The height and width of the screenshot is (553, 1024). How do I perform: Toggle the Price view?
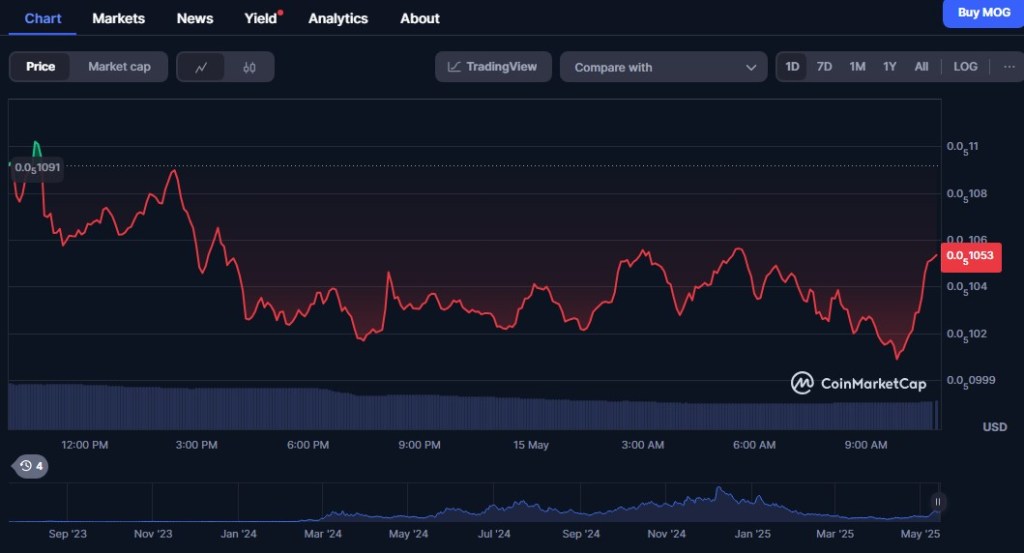coord(40,67)
